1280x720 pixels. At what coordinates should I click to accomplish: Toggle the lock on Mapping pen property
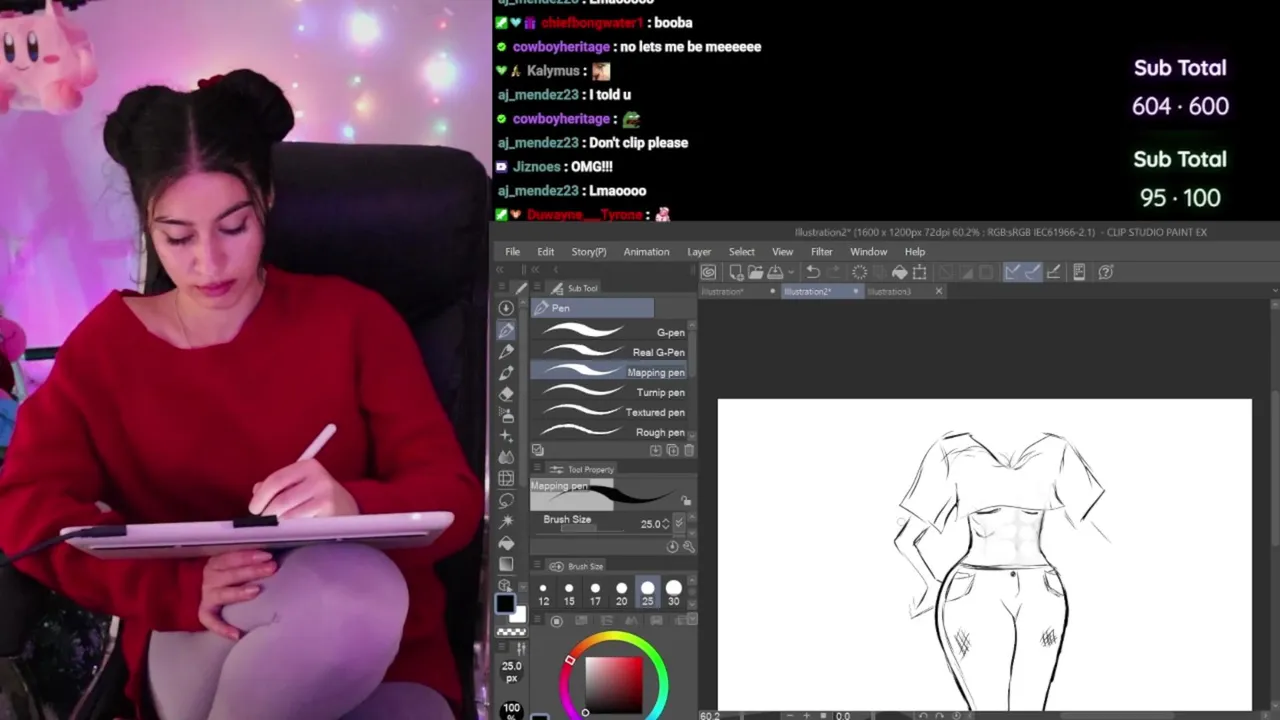pyautogui.click(x=685, y=500)
